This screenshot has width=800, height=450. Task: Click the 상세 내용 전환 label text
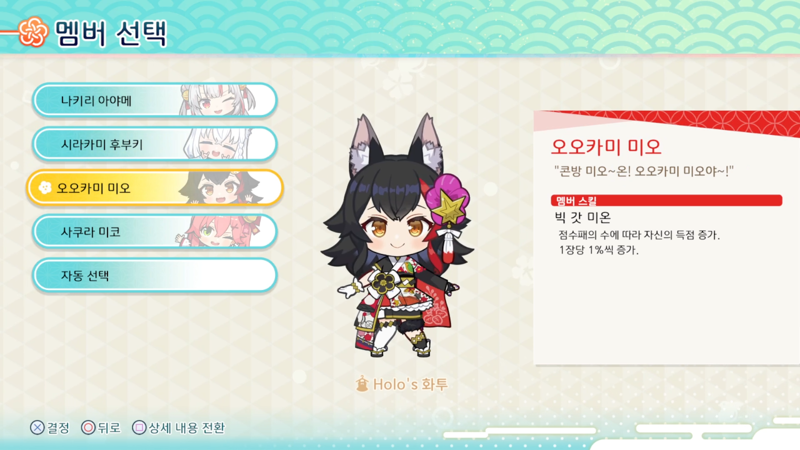187,428
